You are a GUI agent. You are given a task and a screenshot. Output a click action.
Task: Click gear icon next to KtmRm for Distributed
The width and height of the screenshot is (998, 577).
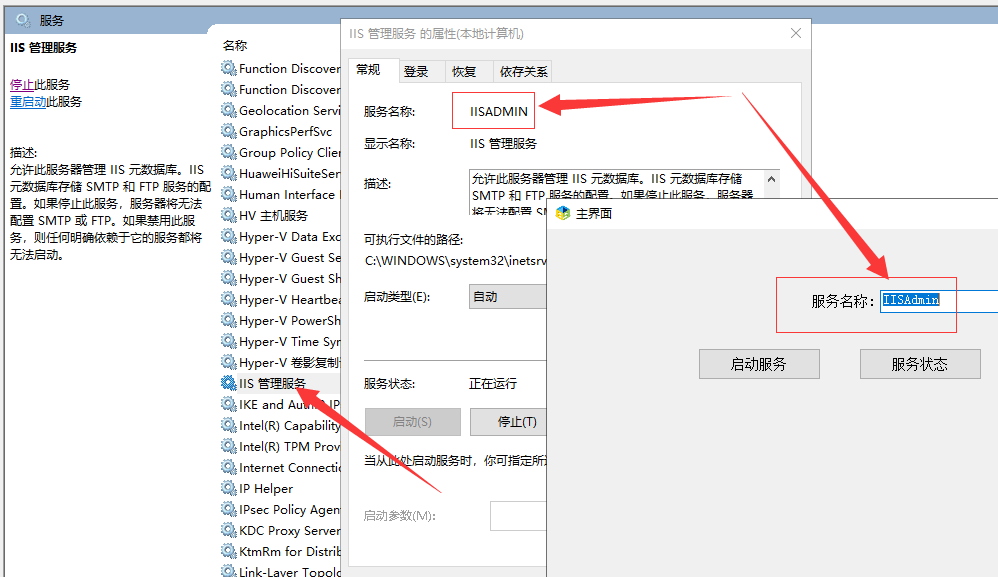(x=228, y=551)
